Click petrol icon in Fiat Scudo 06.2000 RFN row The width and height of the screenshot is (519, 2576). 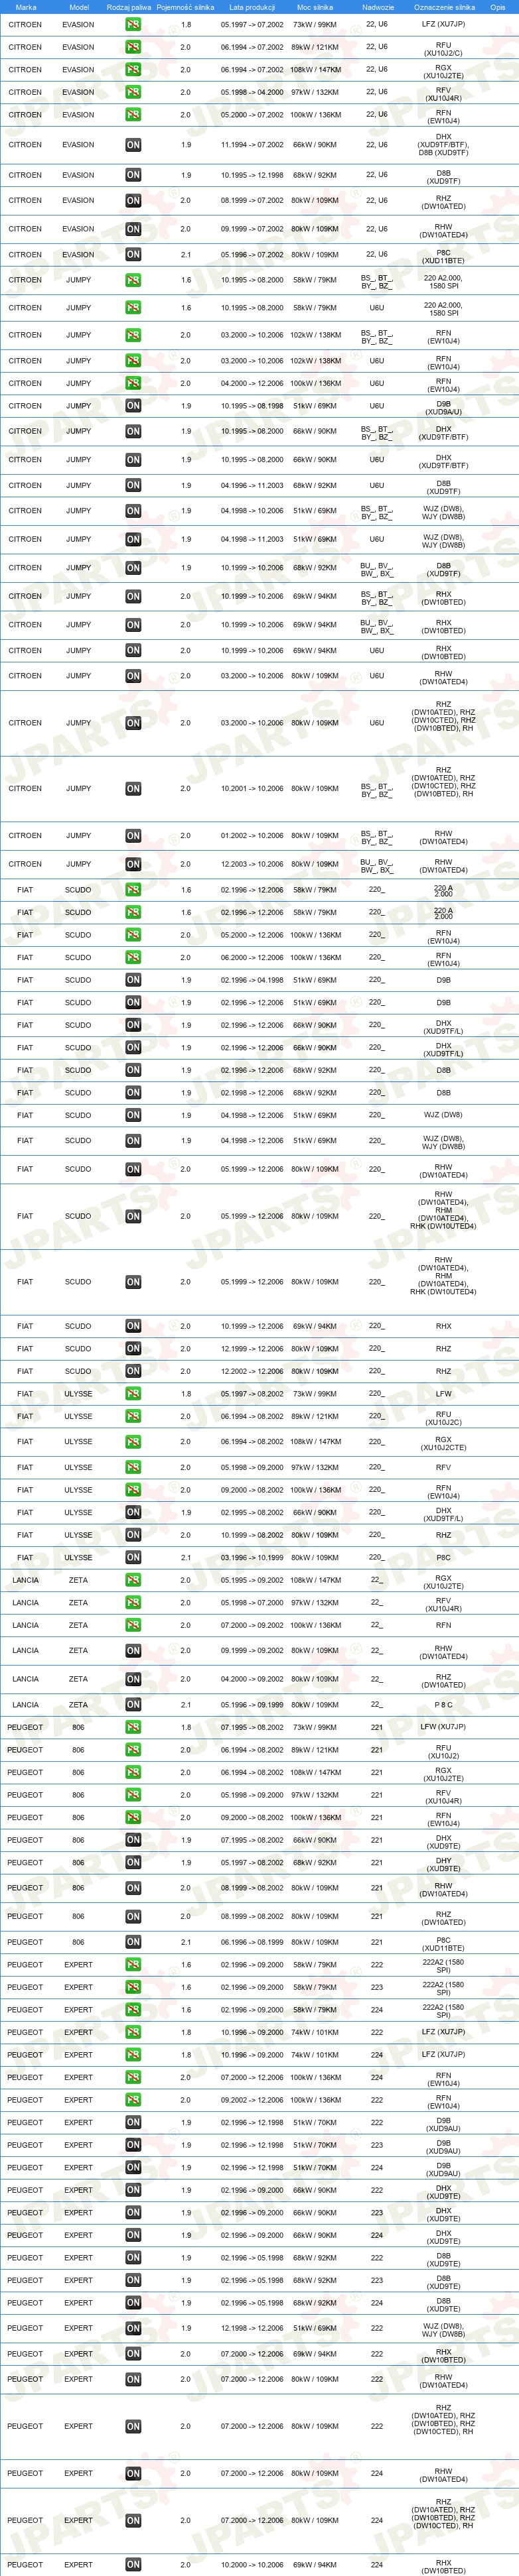[x=133, y=958]
